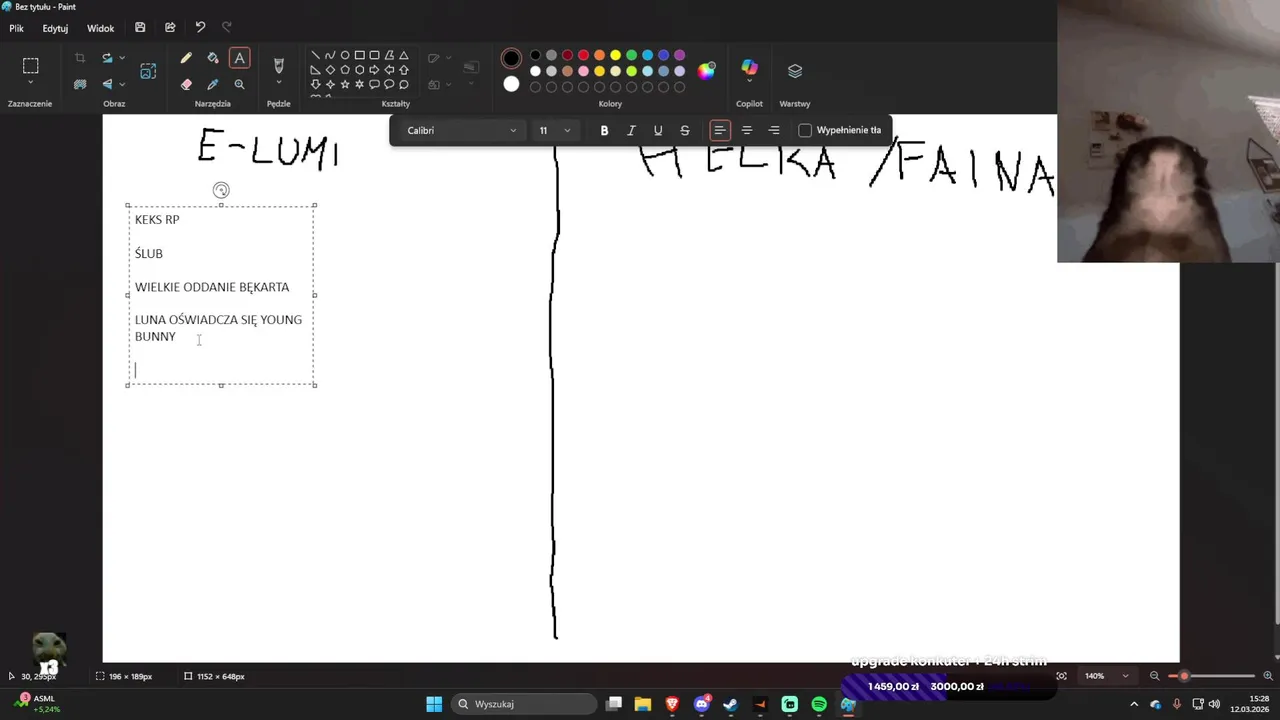
Task: Choose the five-point star shape
Action: pos(345,84)
